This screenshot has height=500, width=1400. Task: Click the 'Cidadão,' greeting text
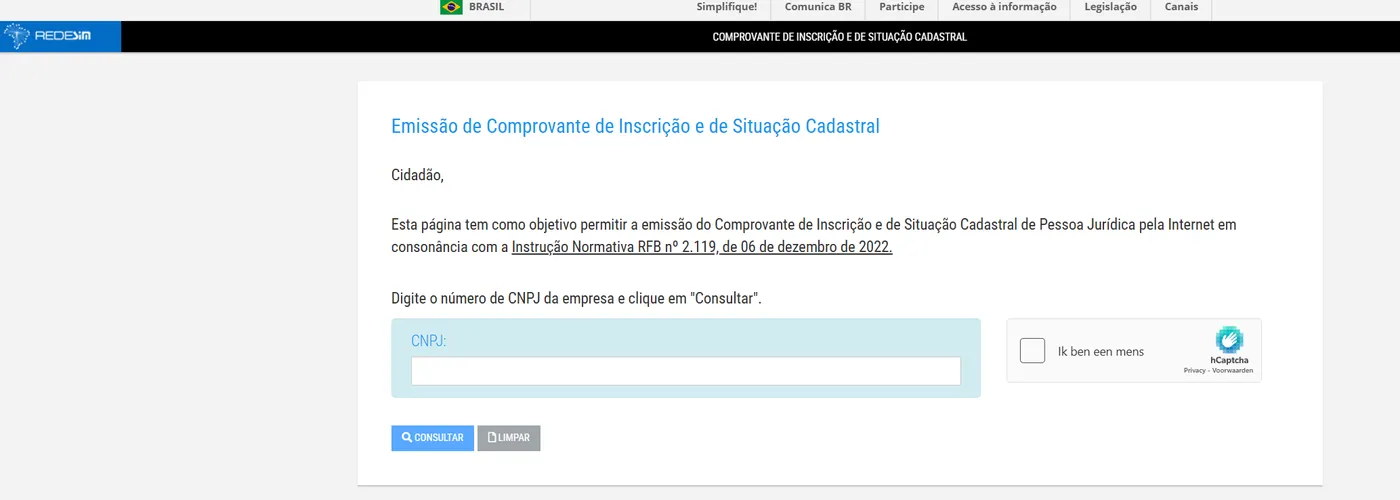[x=417, y=176]
